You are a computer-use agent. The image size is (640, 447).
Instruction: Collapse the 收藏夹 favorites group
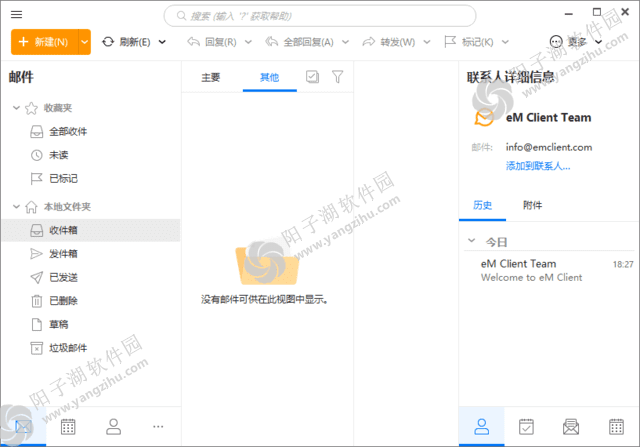click(x=16, y=108)
